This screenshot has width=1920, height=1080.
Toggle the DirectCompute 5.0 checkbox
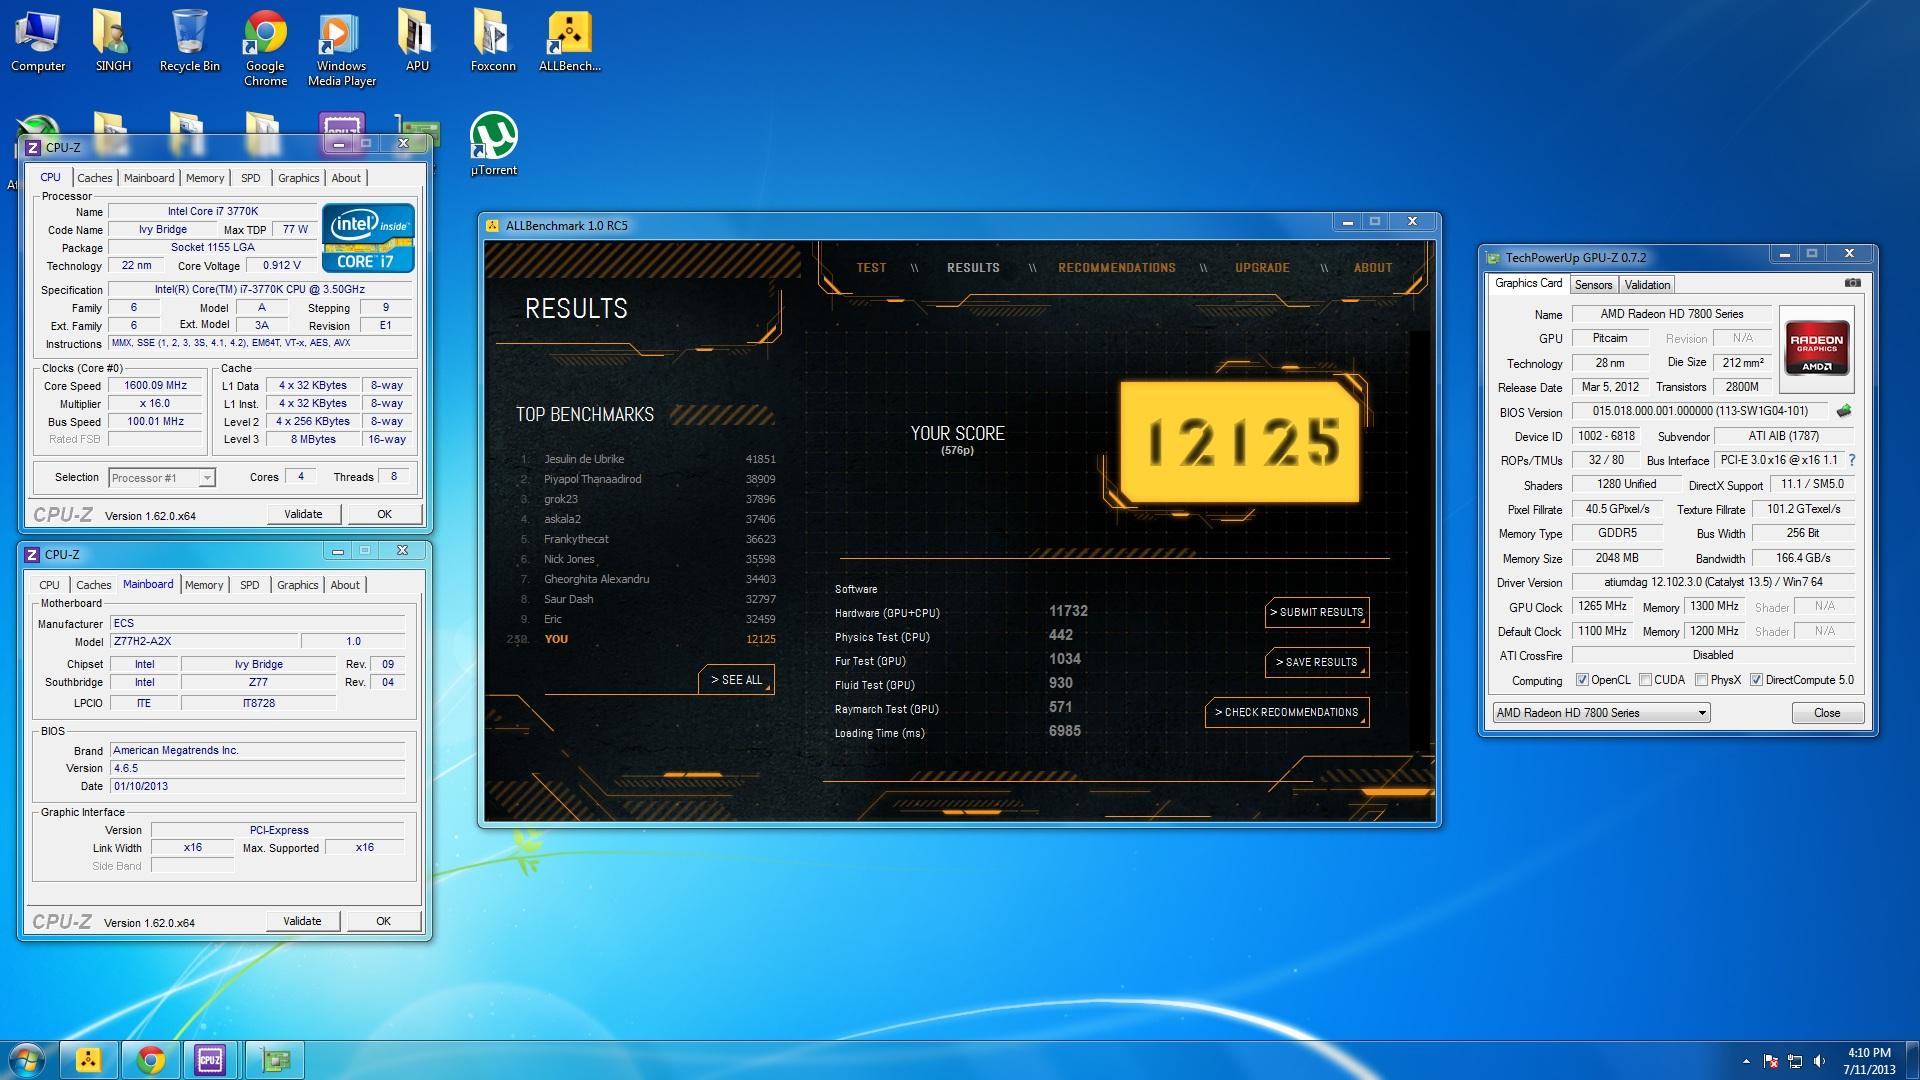pyautogui.click(x=1756, y=680)
